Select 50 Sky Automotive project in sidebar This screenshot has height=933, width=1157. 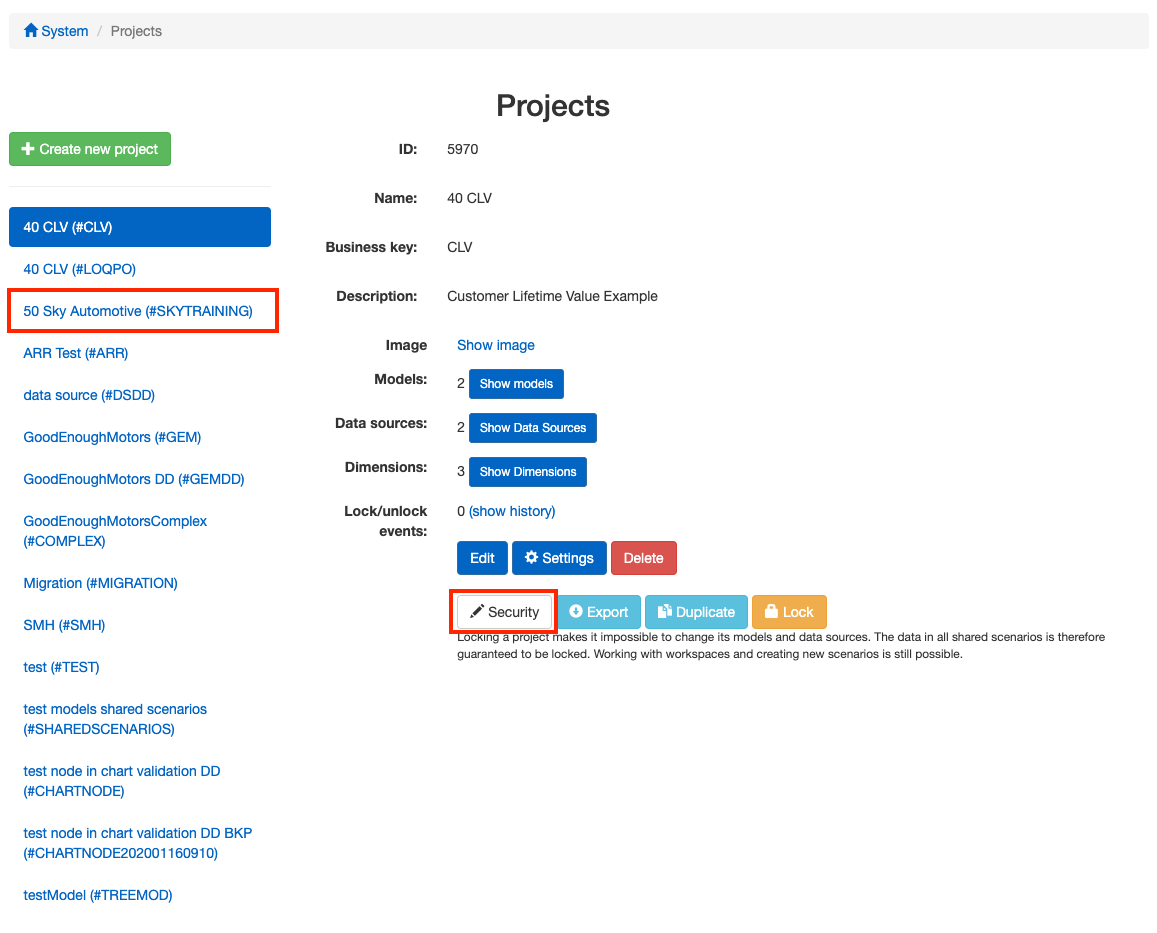(138, 311)
